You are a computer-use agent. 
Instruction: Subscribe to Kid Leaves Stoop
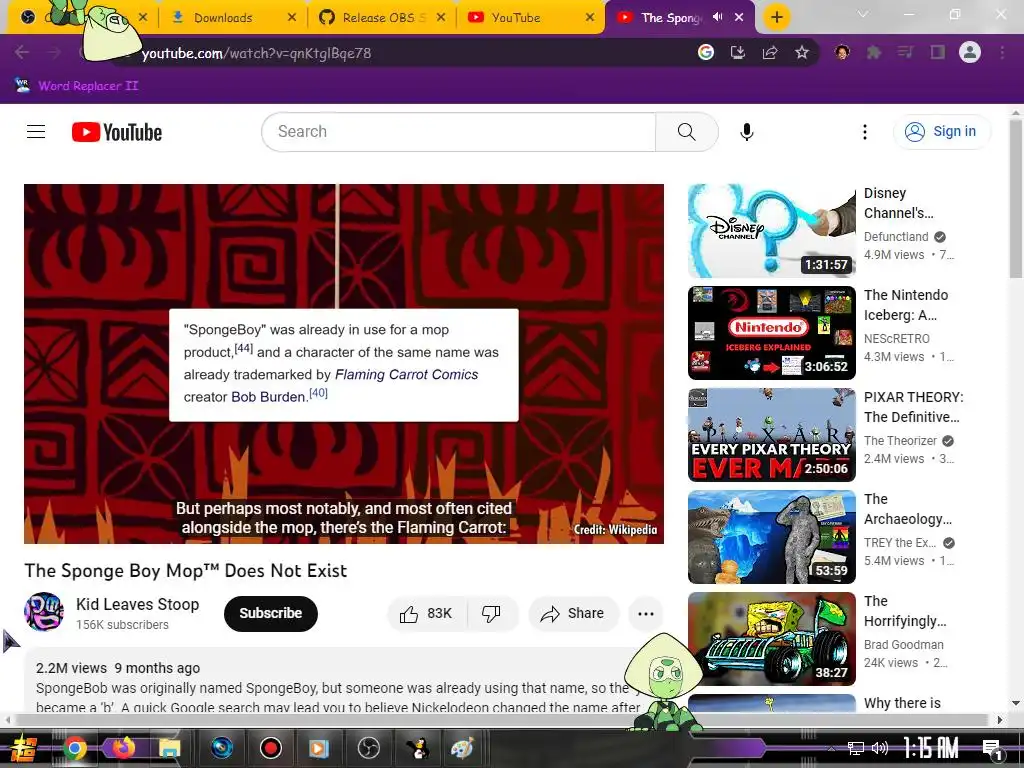(x=270, y=613)
